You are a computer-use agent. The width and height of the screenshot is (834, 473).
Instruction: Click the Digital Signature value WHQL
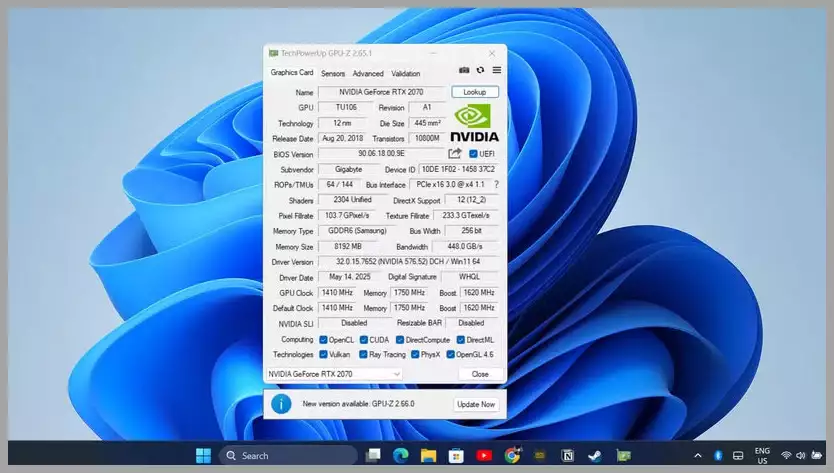(470, 277)
